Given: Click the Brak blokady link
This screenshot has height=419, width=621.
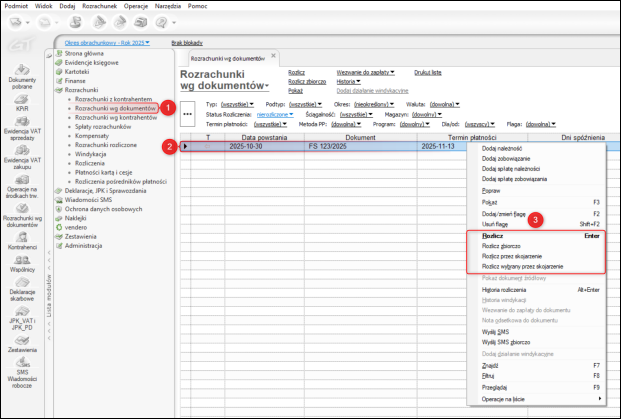Looking at the screenshot, I should (x=187, y=43).
